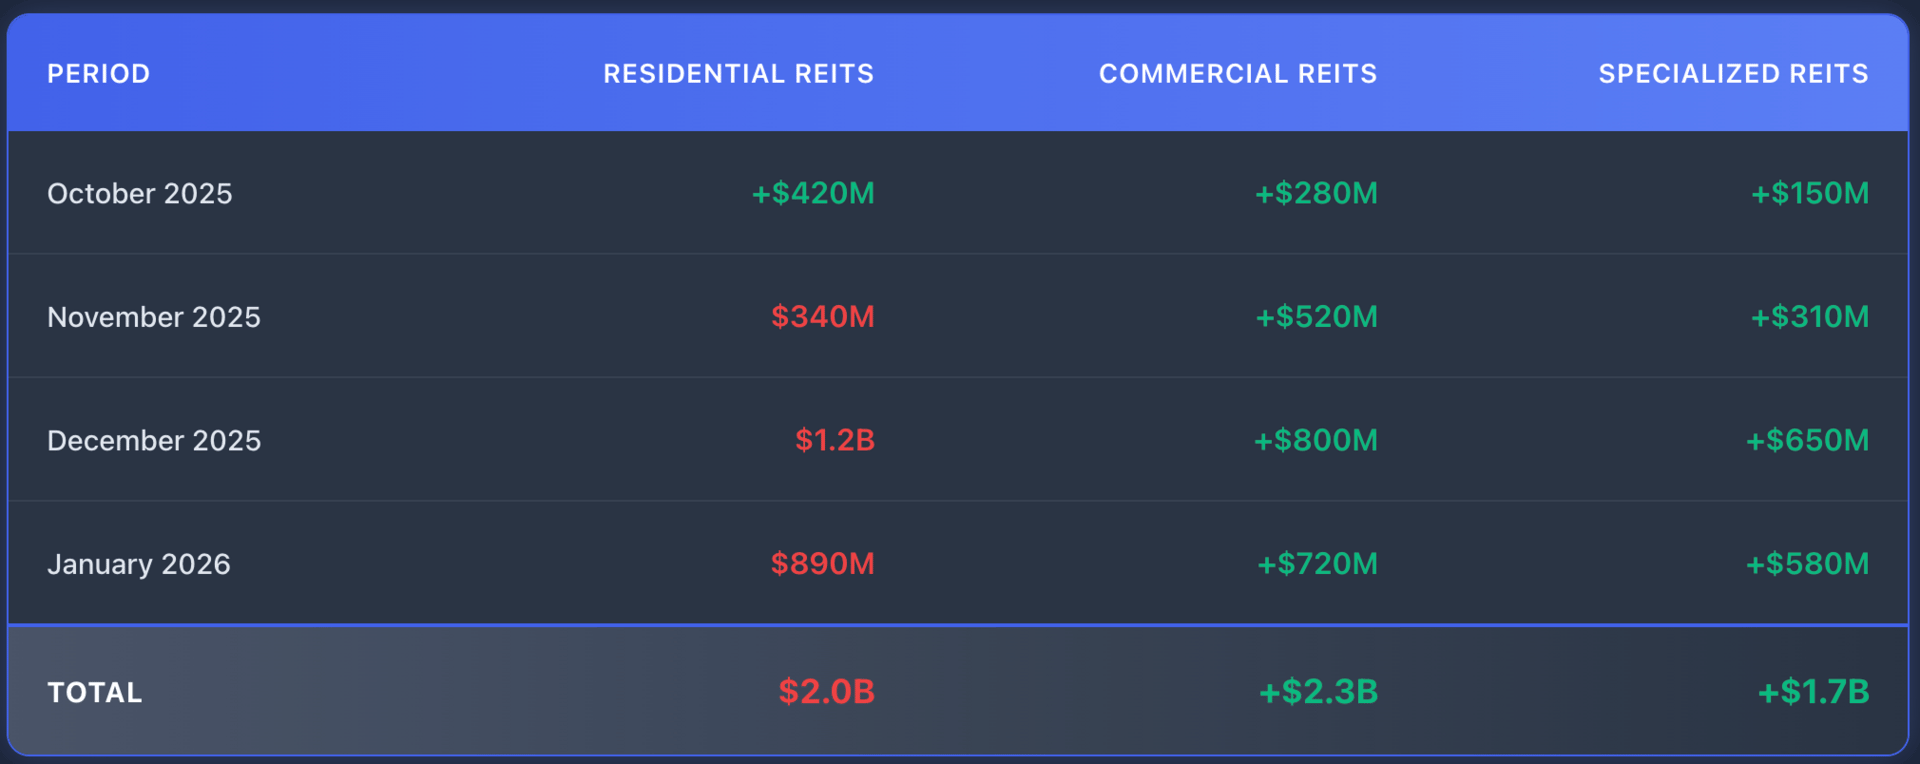Click the TOTAL row label
Viewport: 1920px width, 764px height.
(95, 692)
